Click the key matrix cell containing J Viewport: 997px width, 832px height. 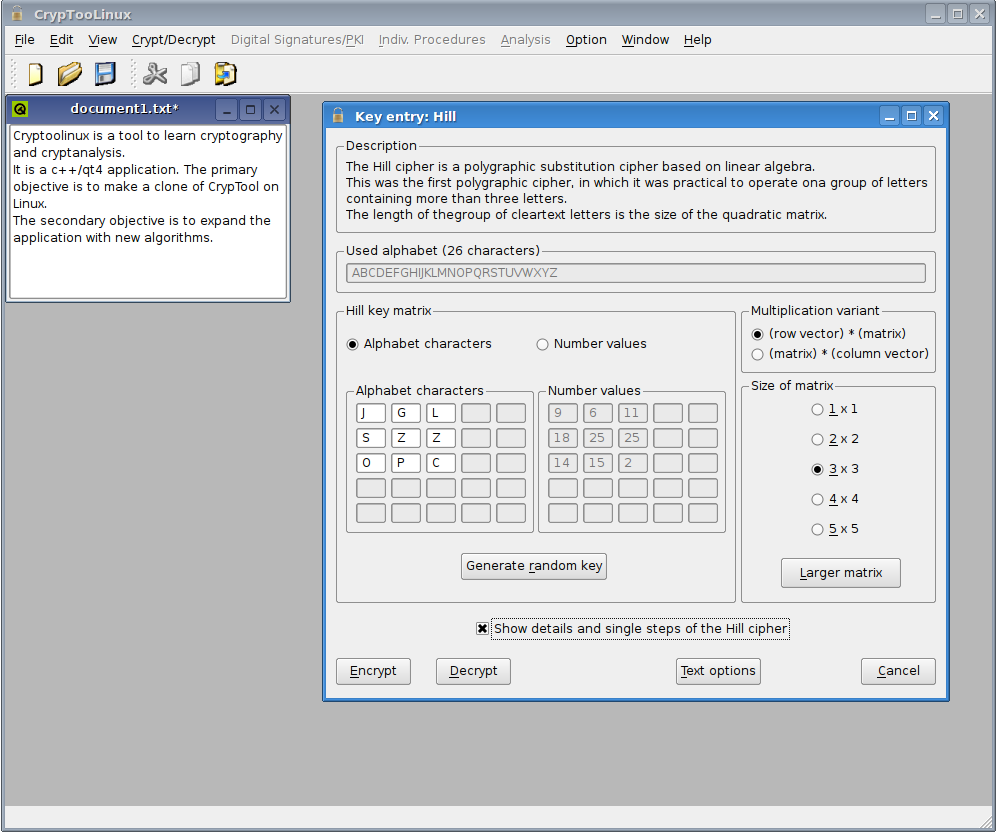point(371,413)
